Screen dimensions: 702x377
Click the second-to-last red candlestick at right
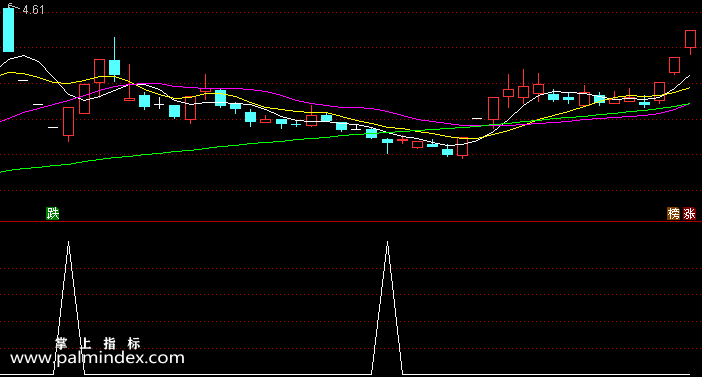[x=674, y=65]
